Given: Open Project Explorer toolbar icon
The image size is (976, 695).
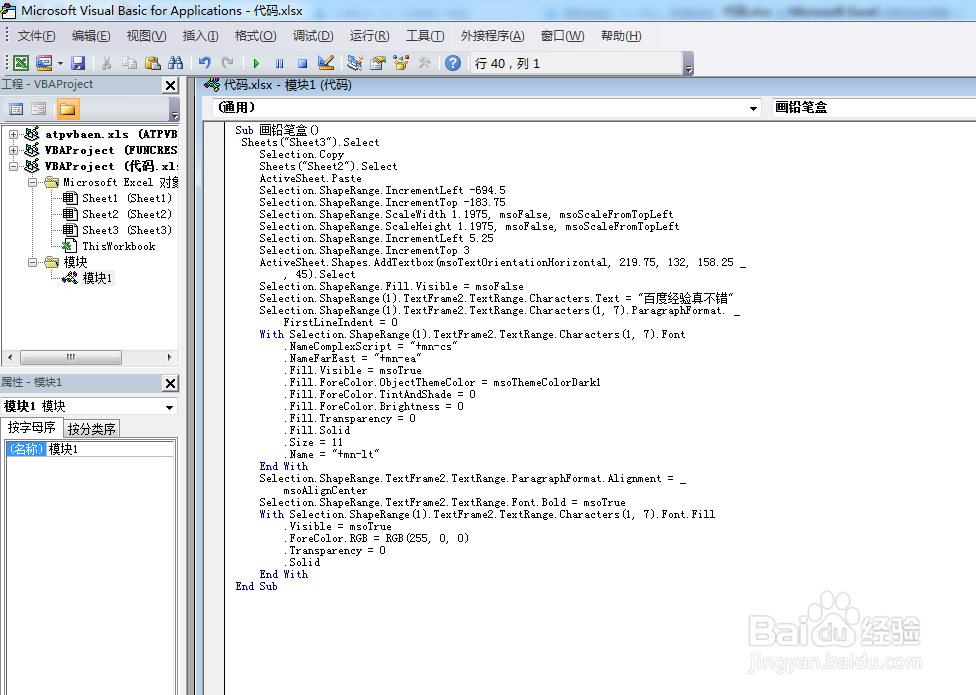Looking at the screenshot, I should (355, 63).
